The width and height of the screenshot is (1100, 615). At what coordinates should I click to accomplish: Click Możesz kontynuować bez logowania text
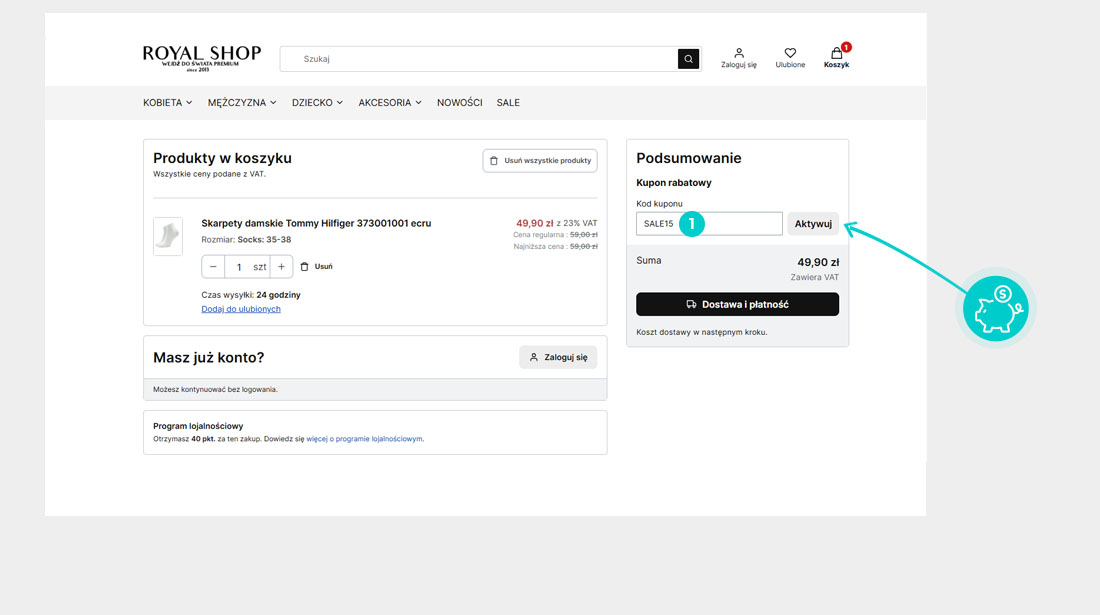pyautogui.click(x=215, y=389)
